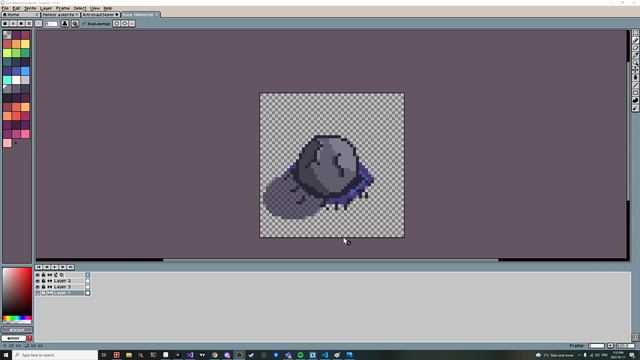Click third selection mode icon in context bar
Screen dimensions: 640x360
(x=21, y=24)
